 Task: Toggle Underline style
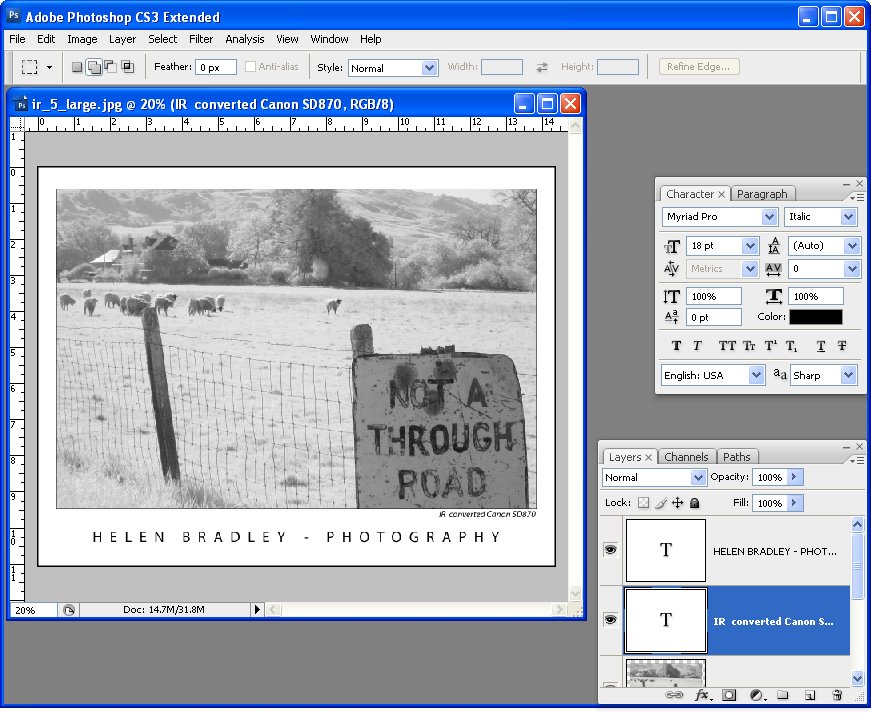pos(820,346)
